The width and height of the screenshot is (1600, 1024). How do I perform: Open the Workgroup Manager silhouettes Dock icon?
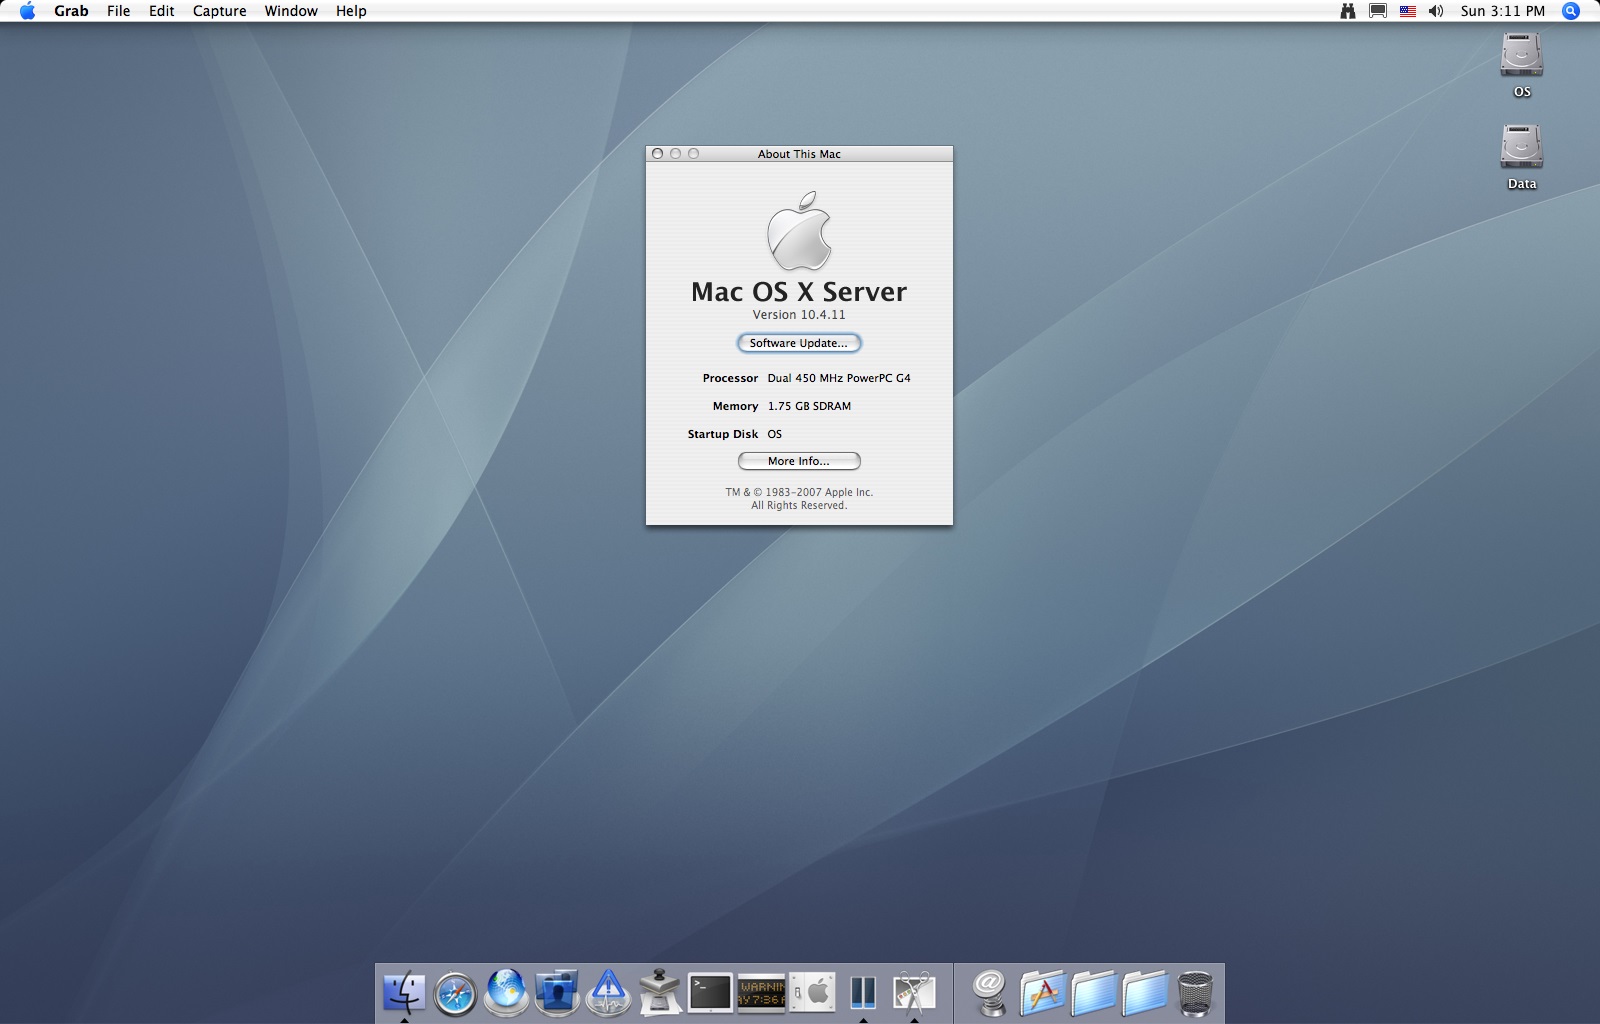coord(557,993)
